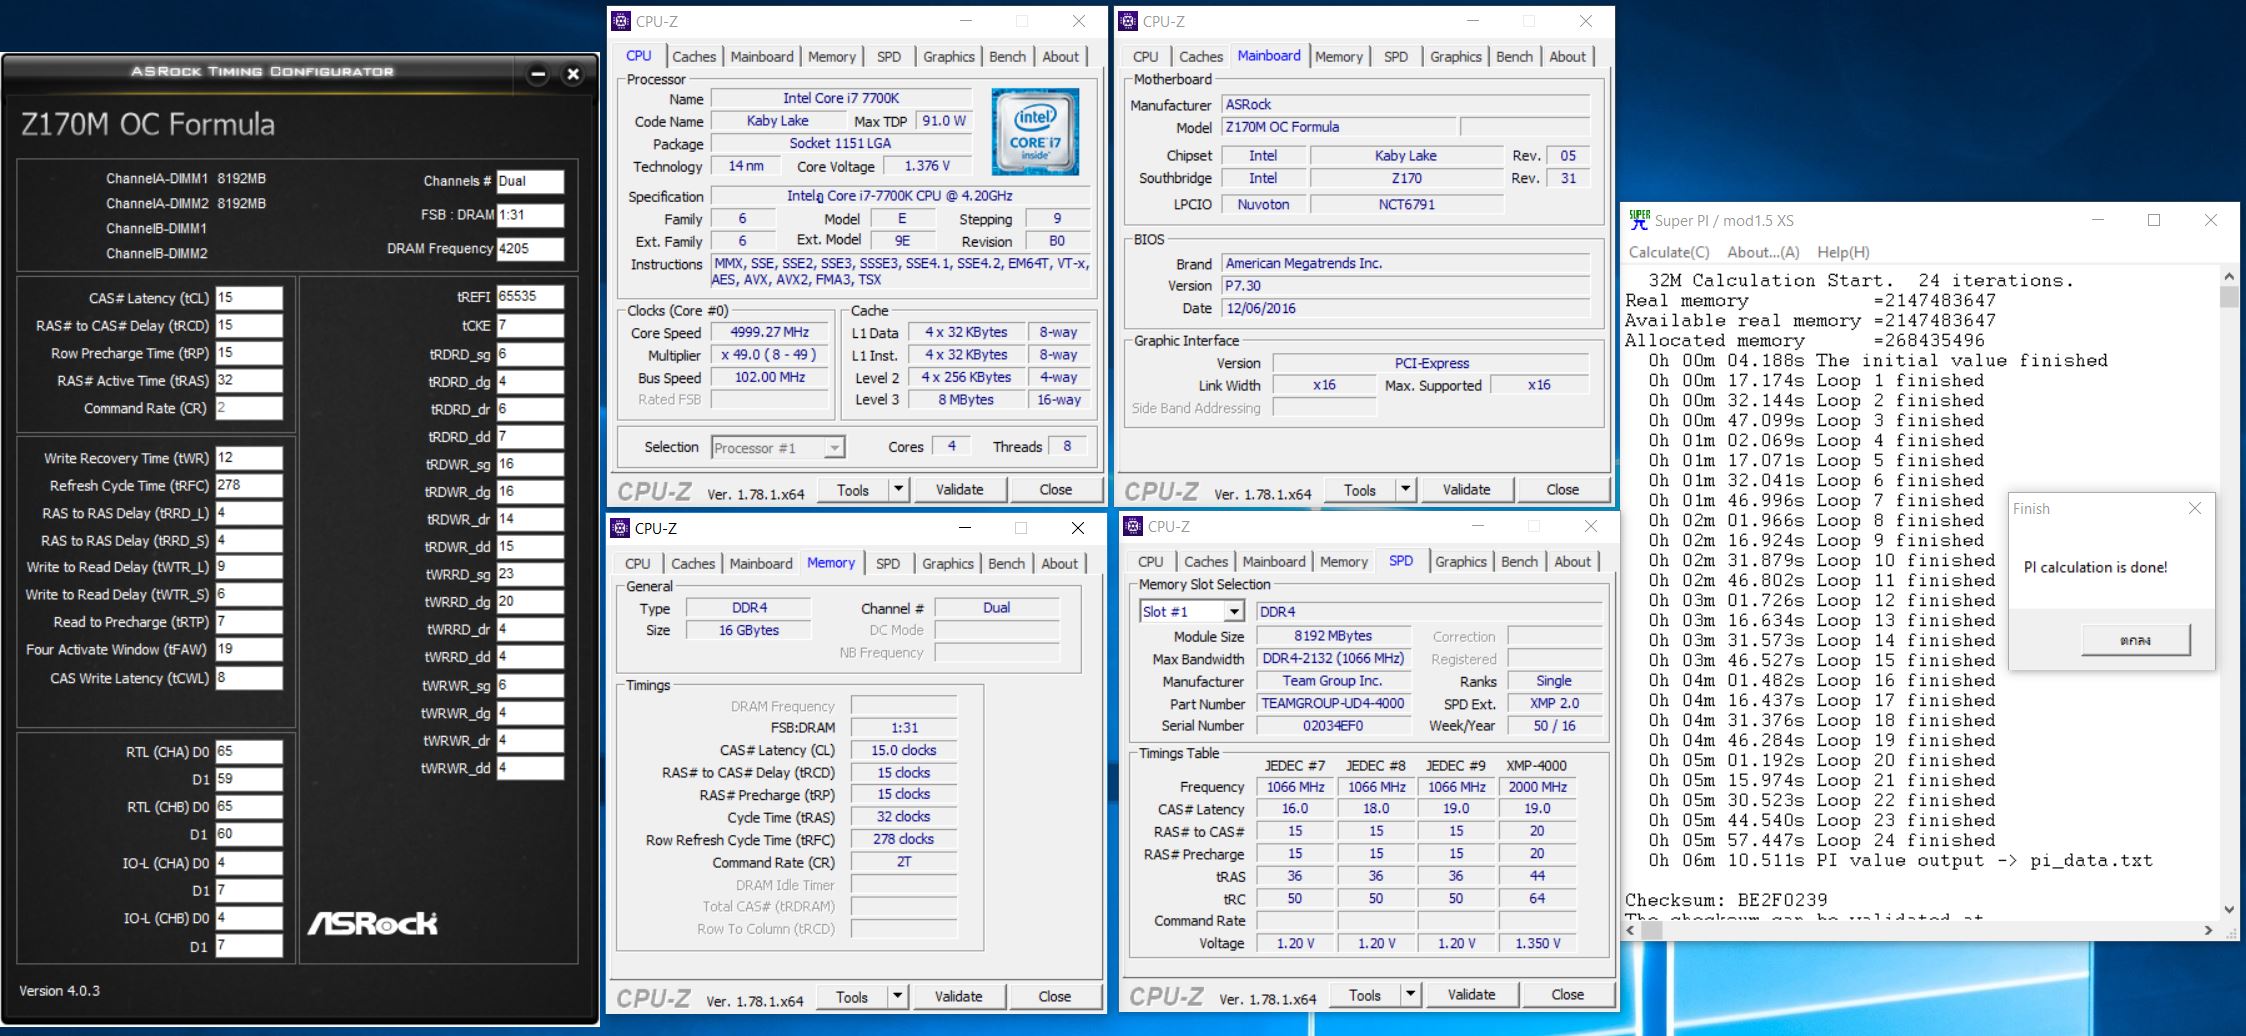Close the ASRock Timing Configurator window
Screen dimensions: 2246x1036
[x=573, y=74]
